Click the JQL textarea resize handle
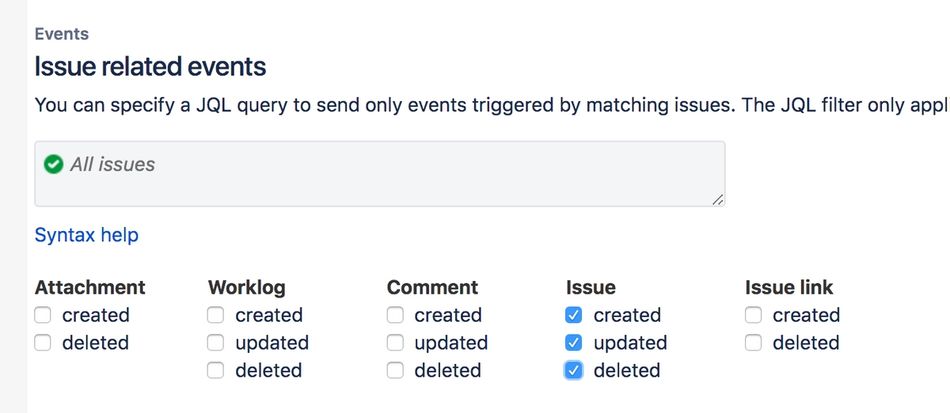 pos(718,200)
